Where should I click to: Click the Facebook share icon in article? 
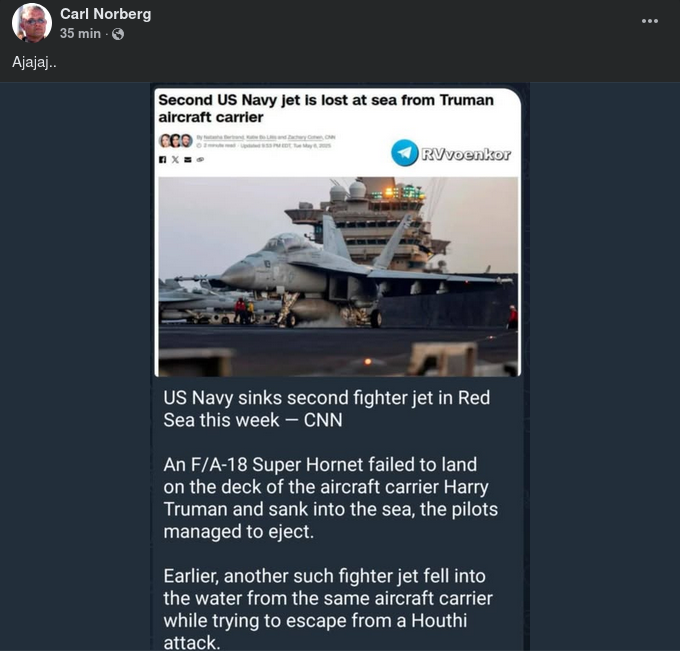point(163,158)
